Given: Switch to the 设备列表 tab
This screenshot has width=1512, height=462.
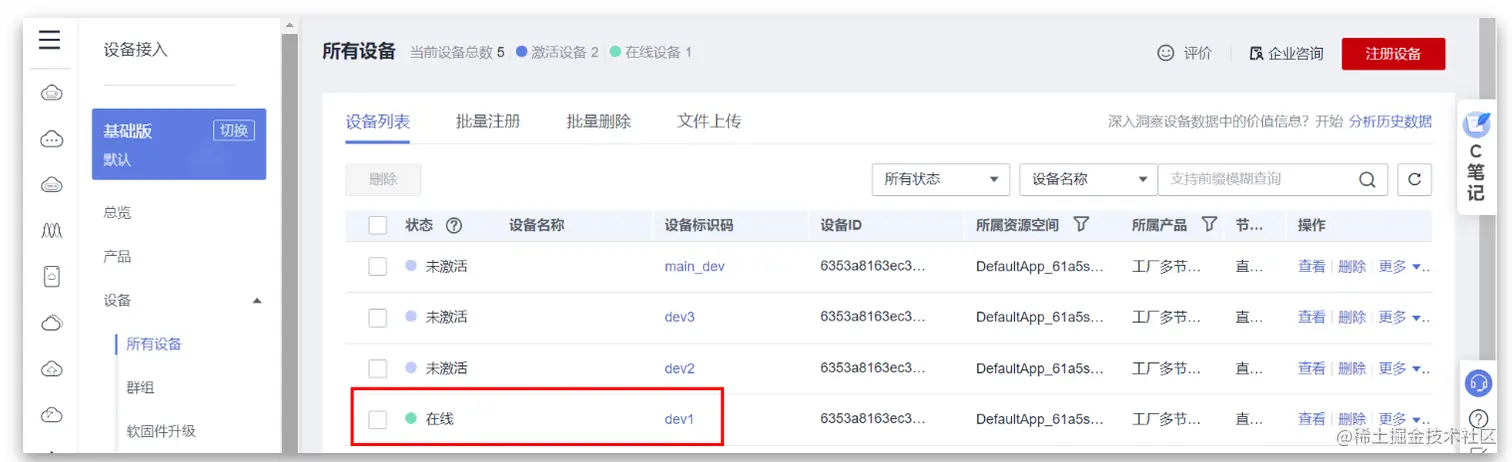Looking at the screenshot, I should point(378,122).
